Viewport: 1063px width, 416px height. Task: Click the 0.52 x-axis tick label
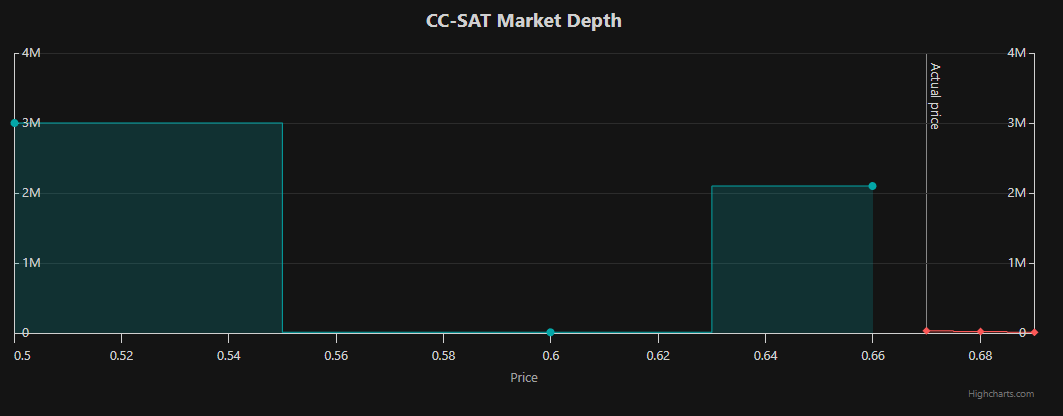tap(121, 355)
